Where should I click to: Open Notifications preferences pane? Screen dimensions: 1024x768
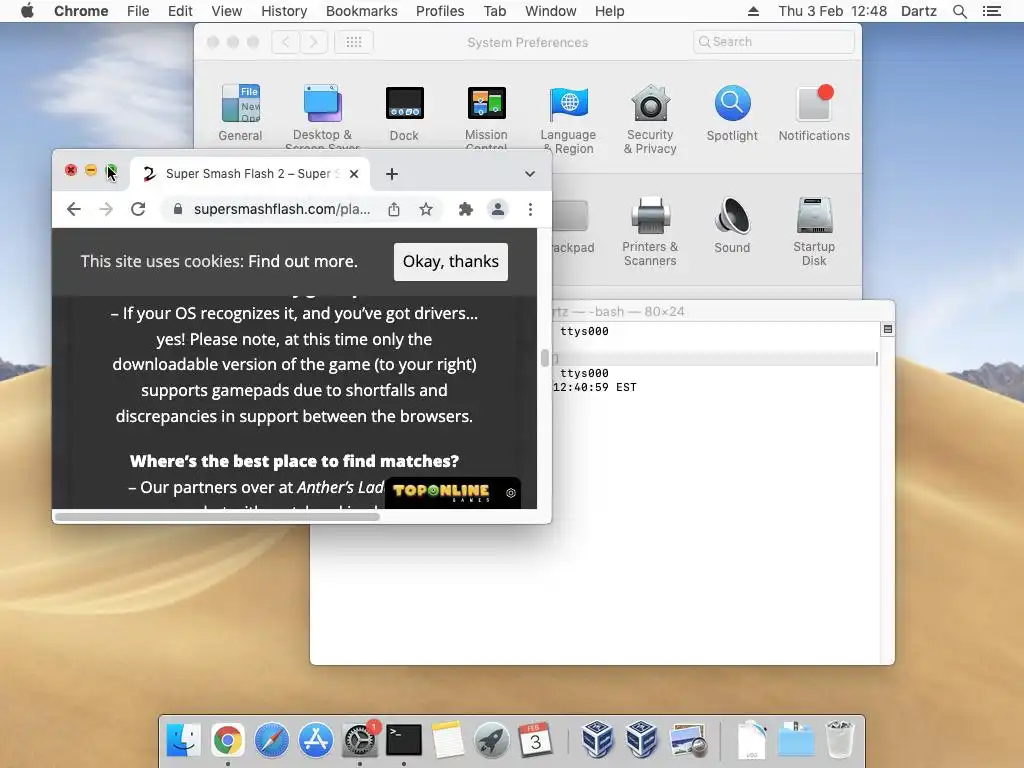tap(814, 112)
